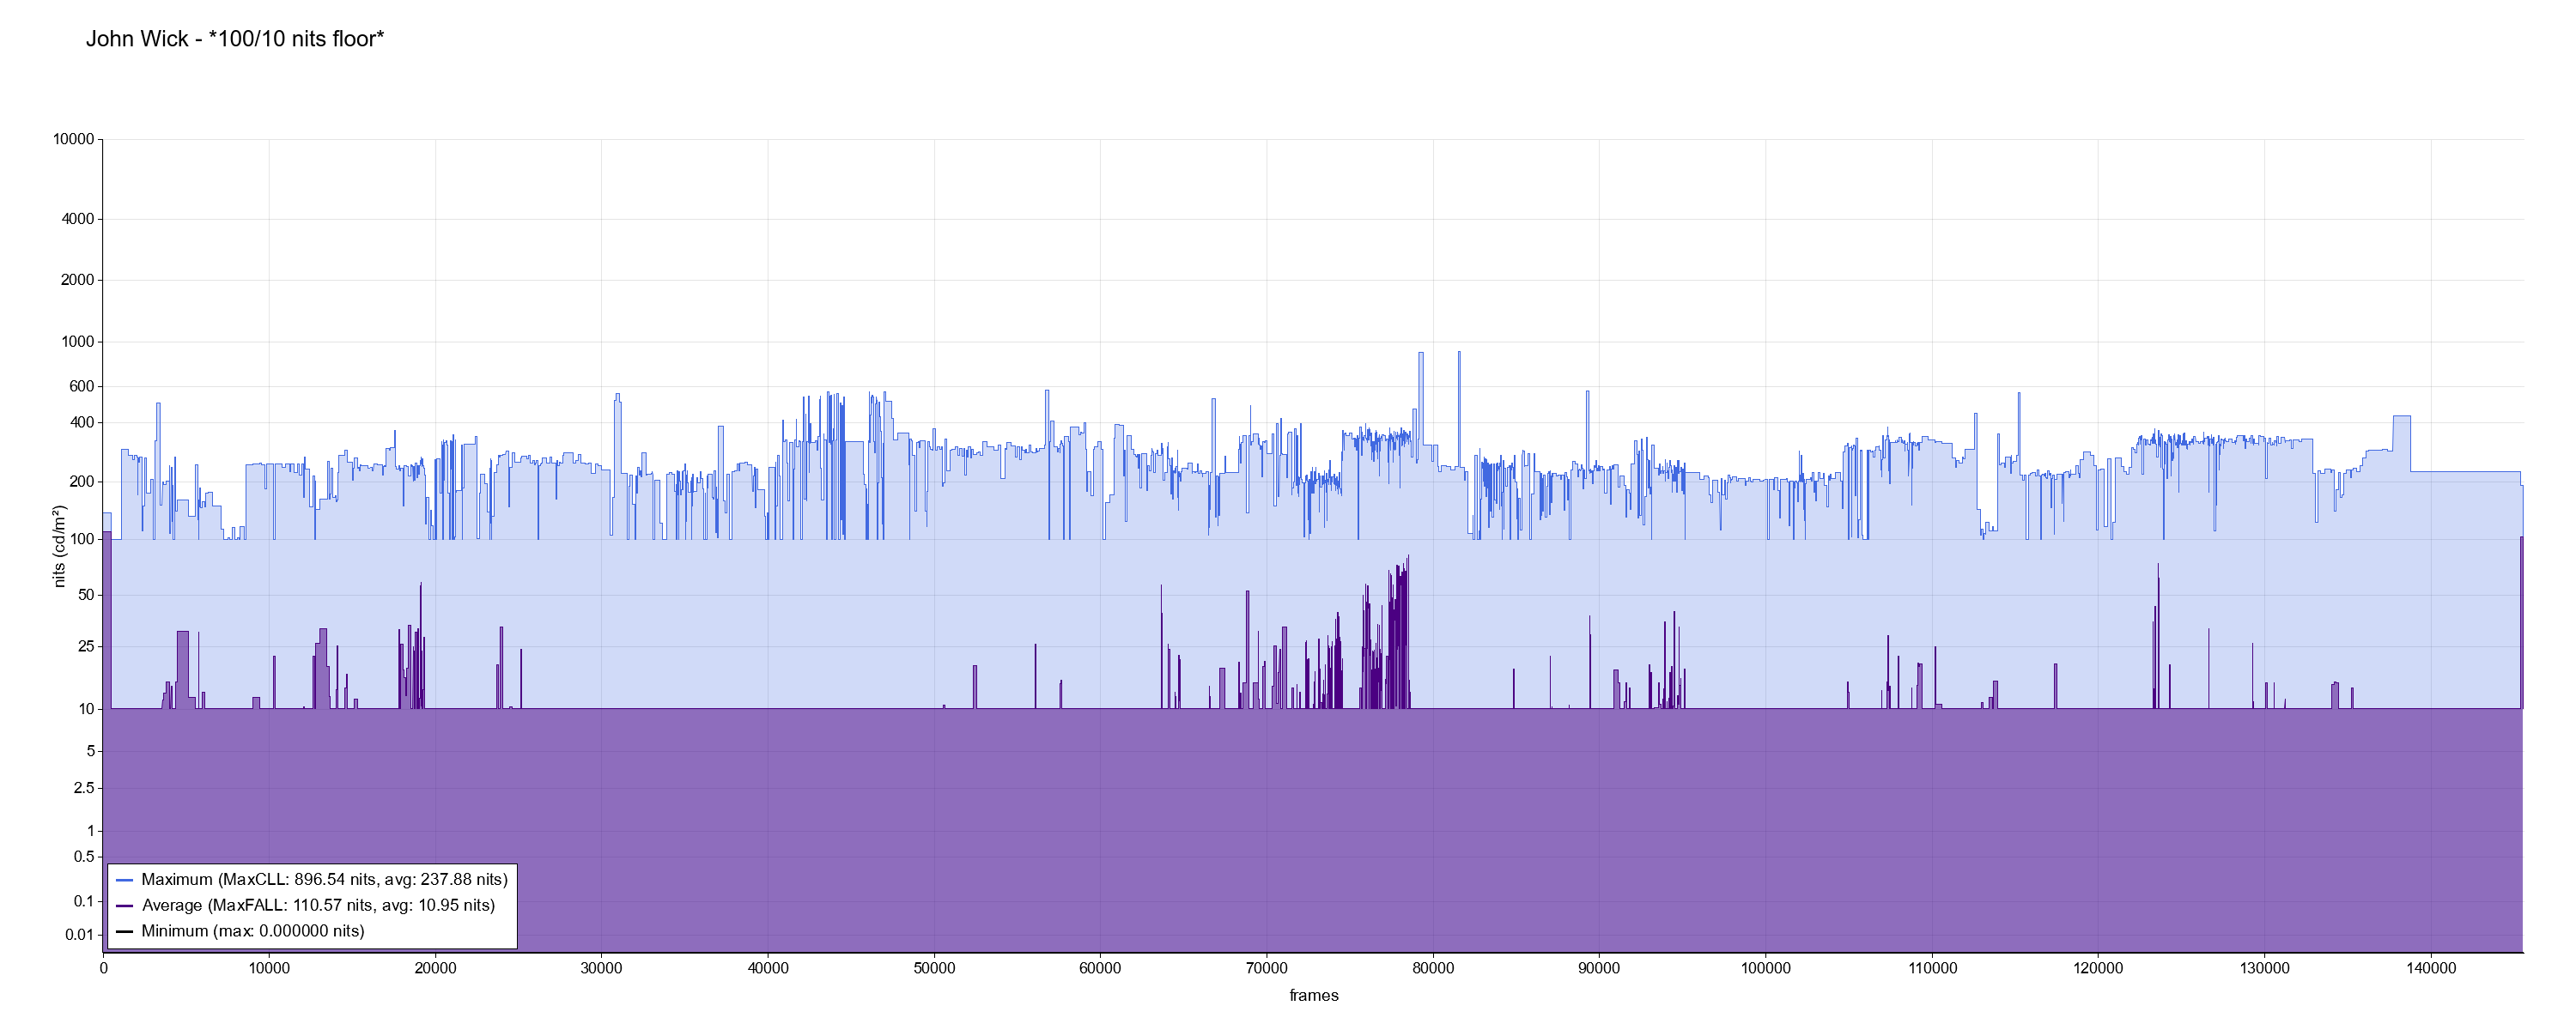Click the y-axis tick label "0.01"

[x=80, y=935]
